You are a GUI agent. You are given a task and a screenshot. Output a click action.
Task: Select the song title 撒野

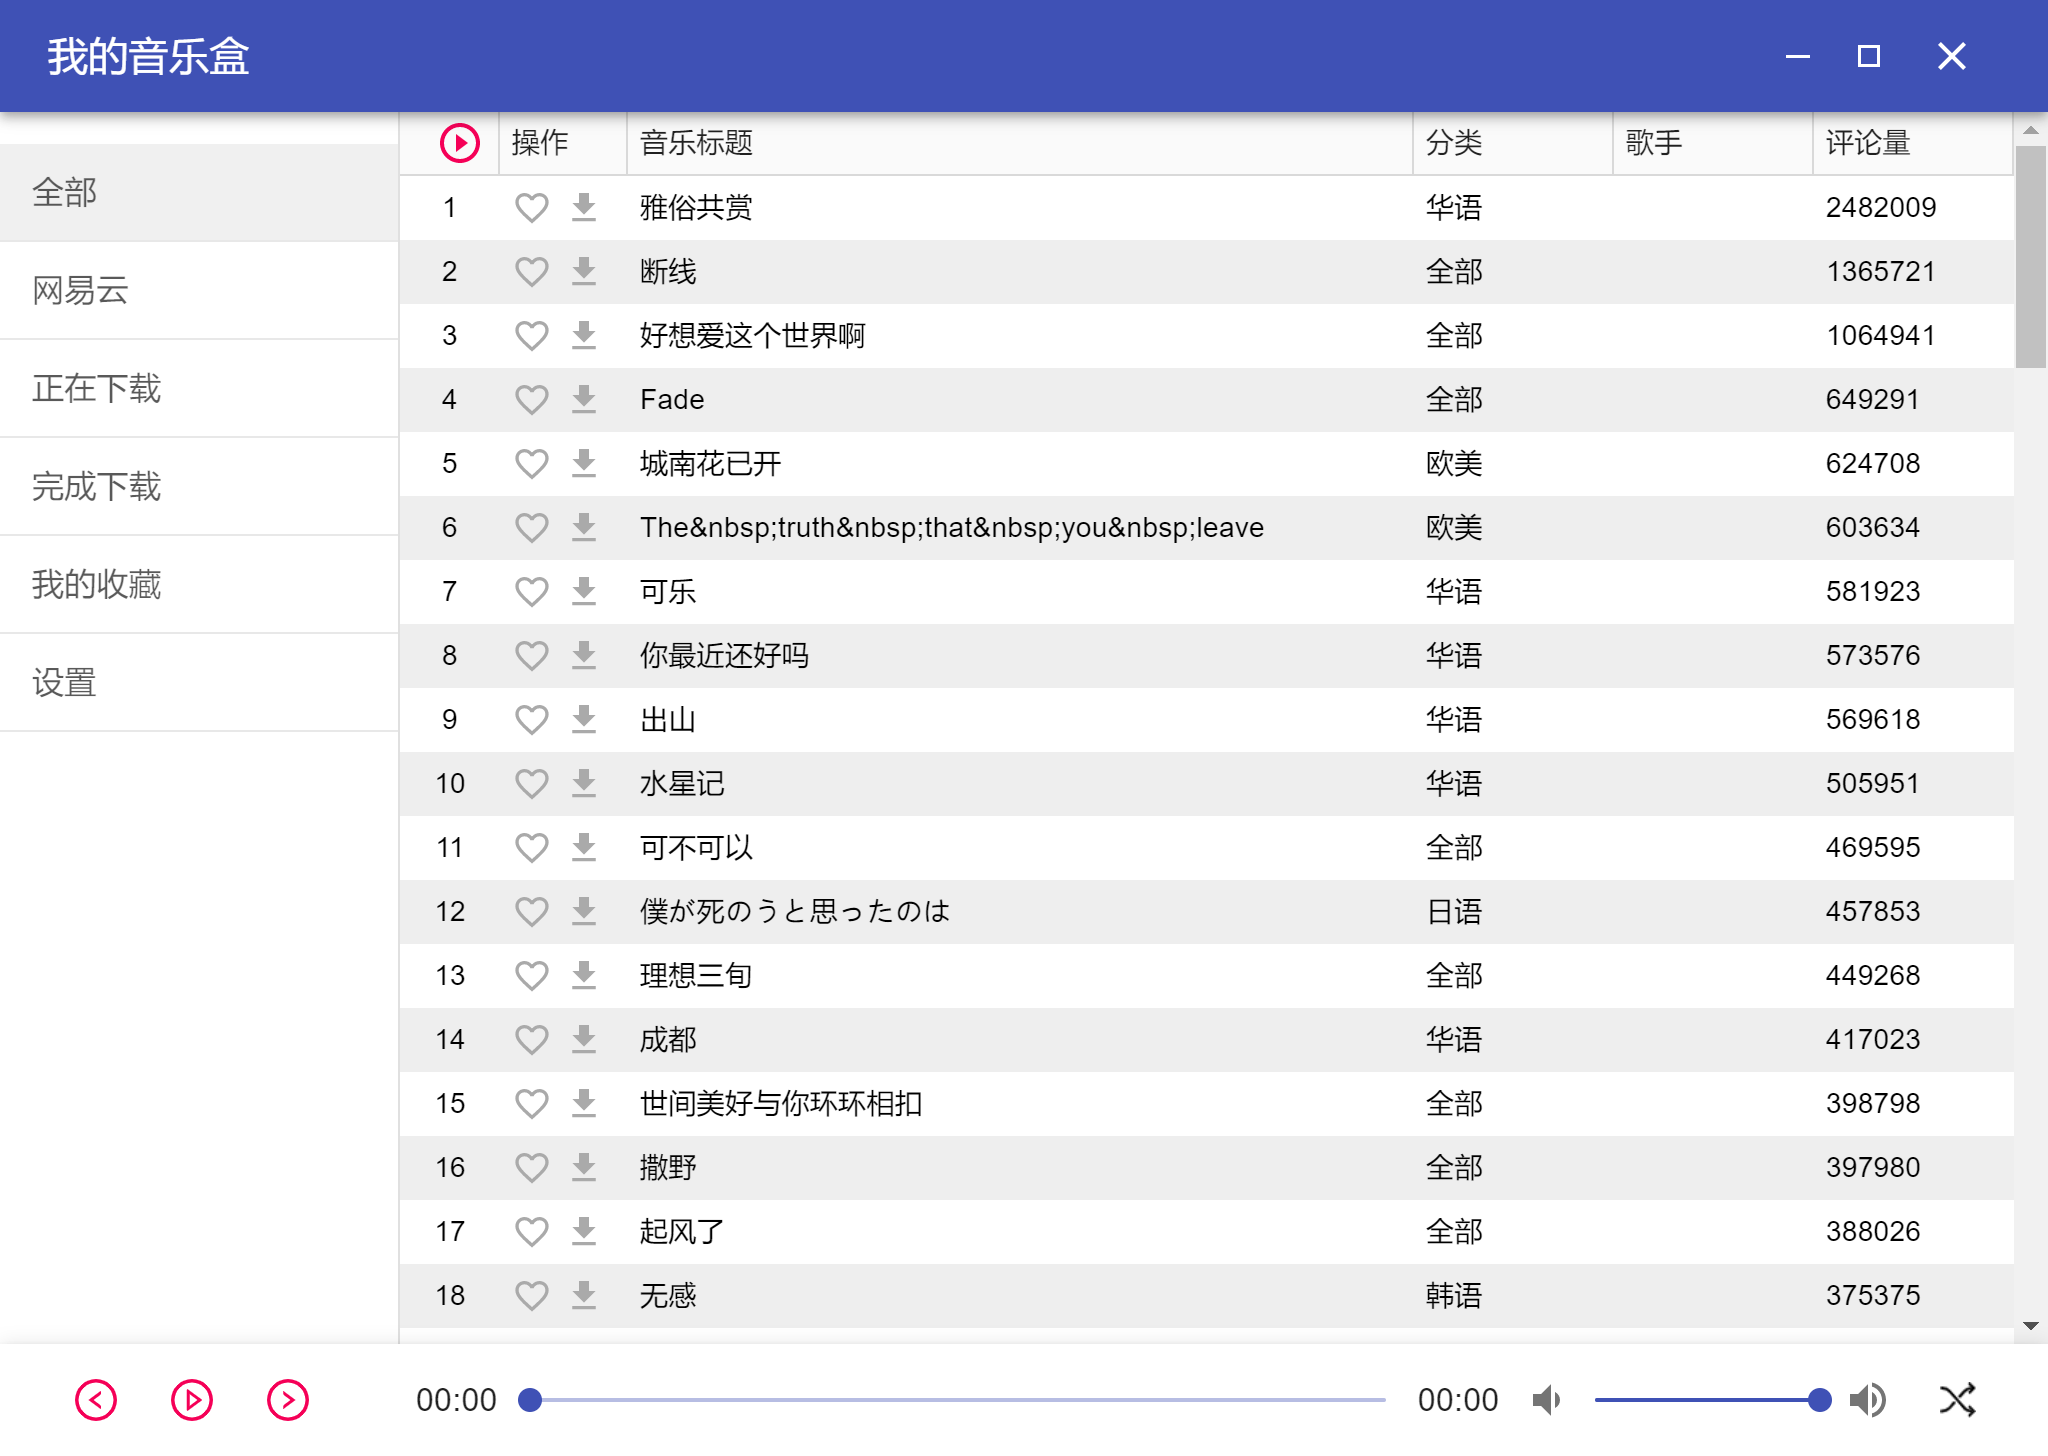(668, 1167)
